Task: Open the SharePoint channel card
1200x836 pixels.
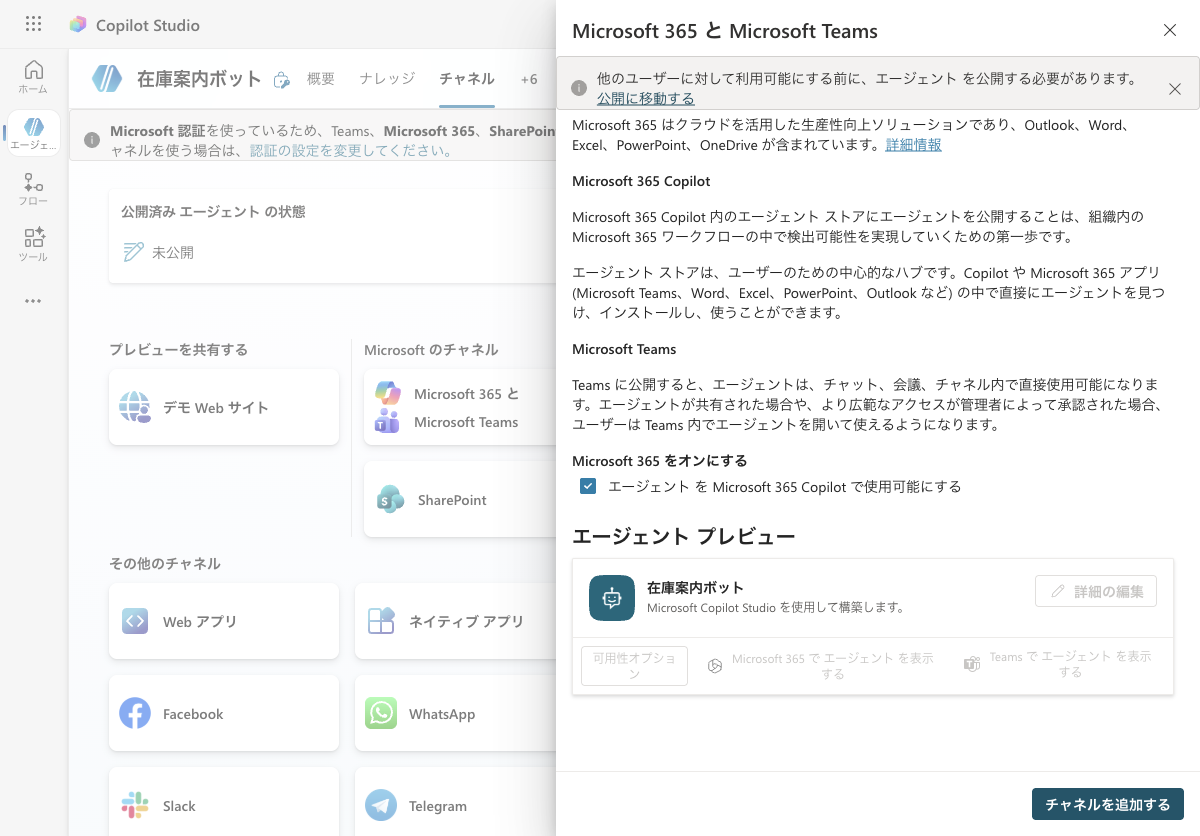Action: point(460,499)
